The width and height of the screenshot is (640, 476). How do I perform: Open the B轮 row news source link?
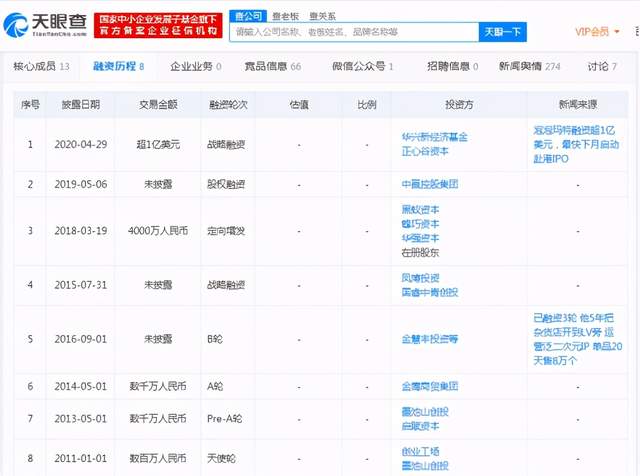click(x=578, y=339)
